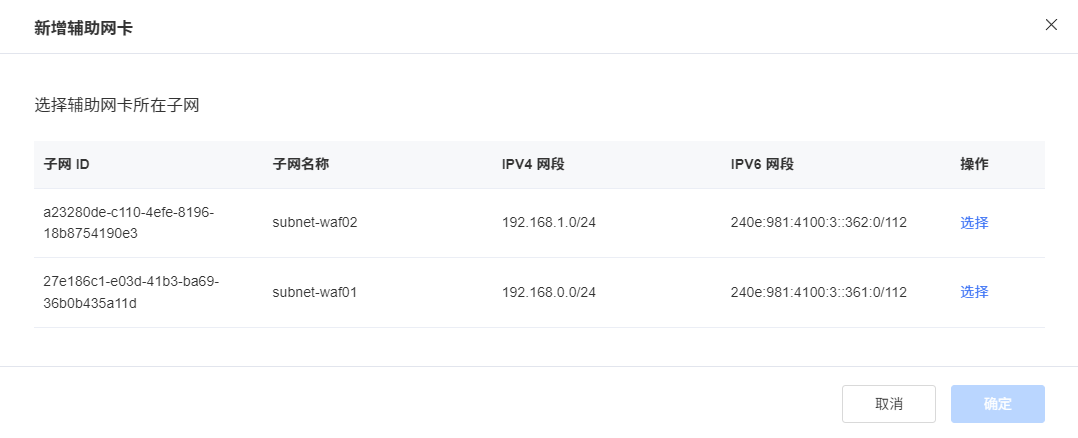The height and width of the screenshot is (438, 1078).
Task: Select subnet ID starting with 27e186c1
Action: tap(131, 292)
